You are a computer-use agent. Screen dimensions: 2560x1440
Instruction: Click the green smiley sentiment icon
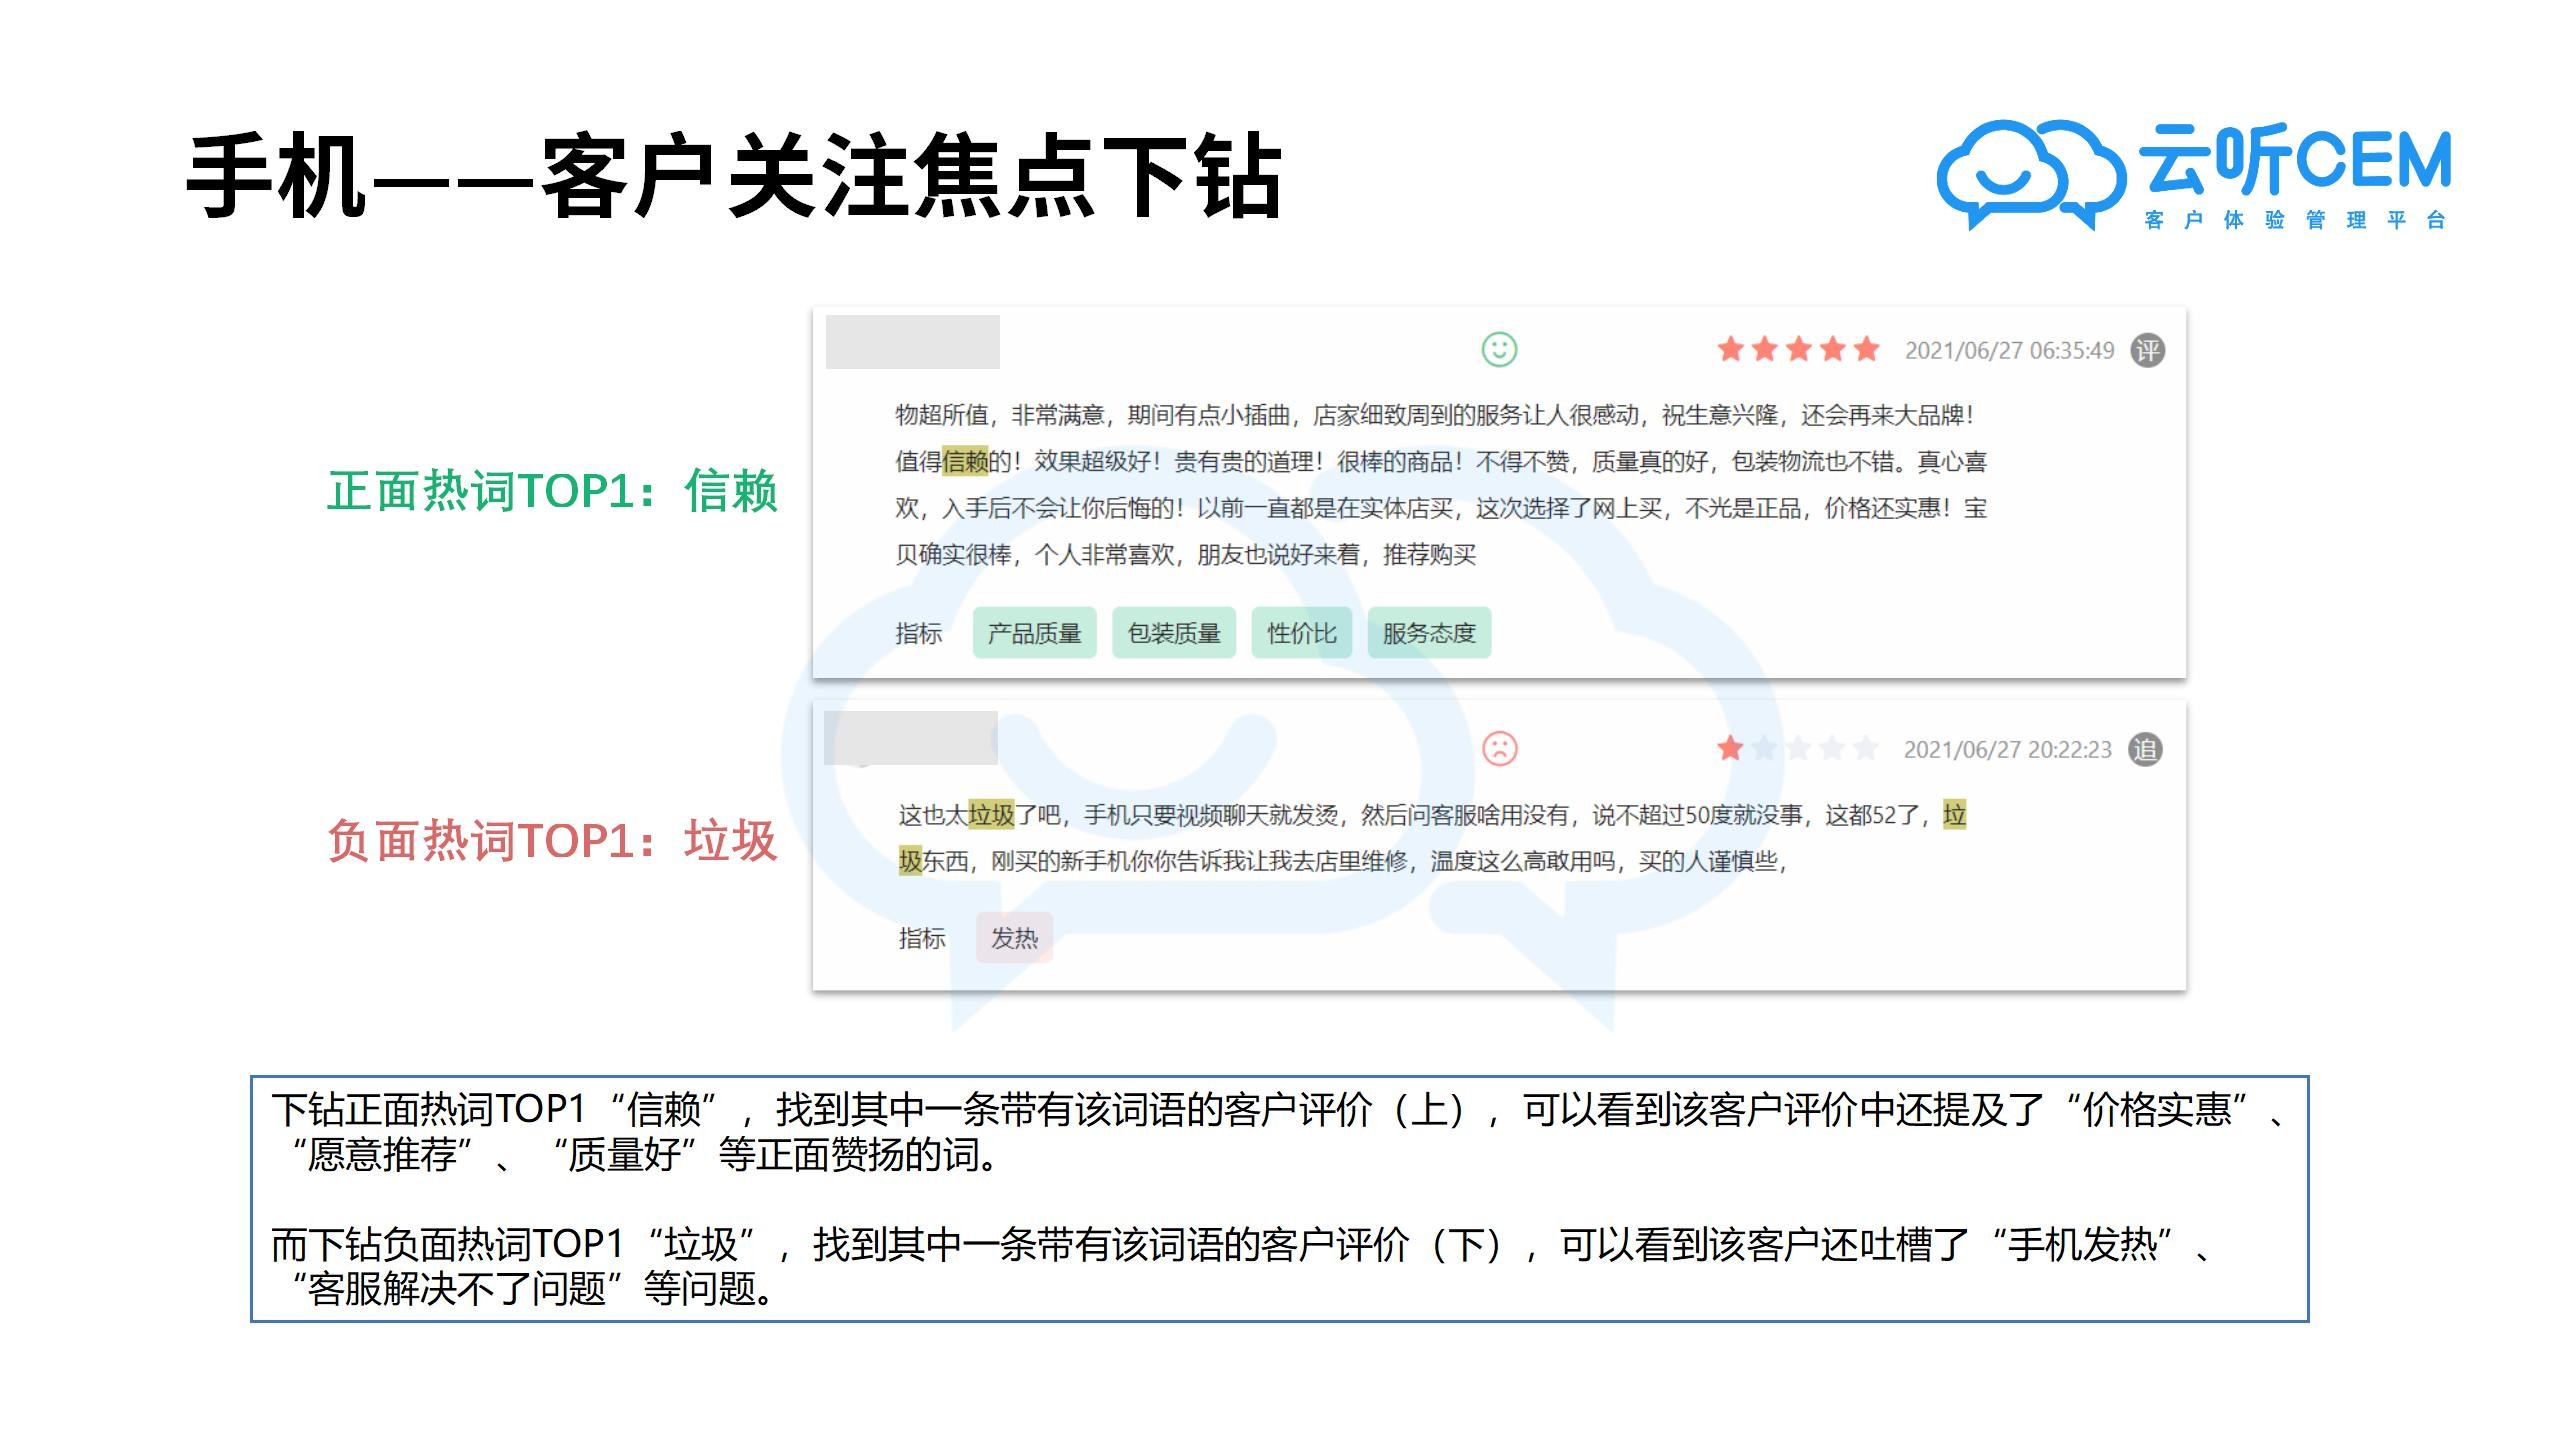click(1497, 350)
